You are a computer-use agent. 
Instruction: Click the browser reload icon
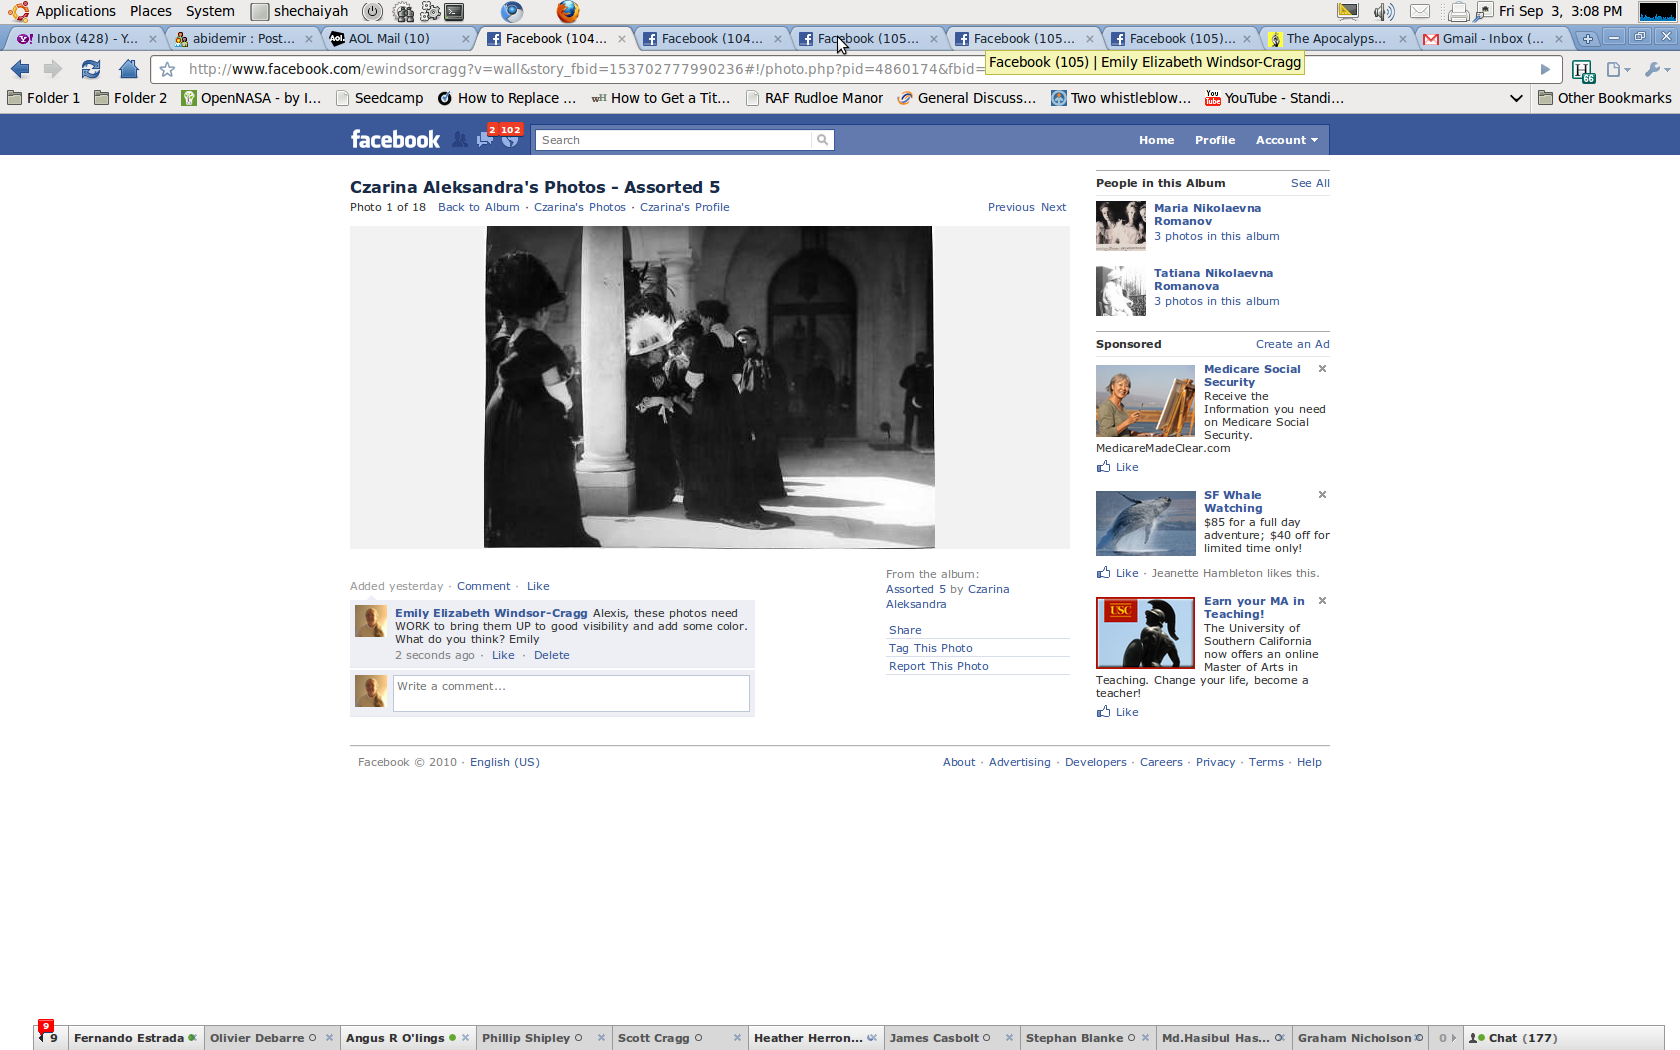click(x=90, y=69)
